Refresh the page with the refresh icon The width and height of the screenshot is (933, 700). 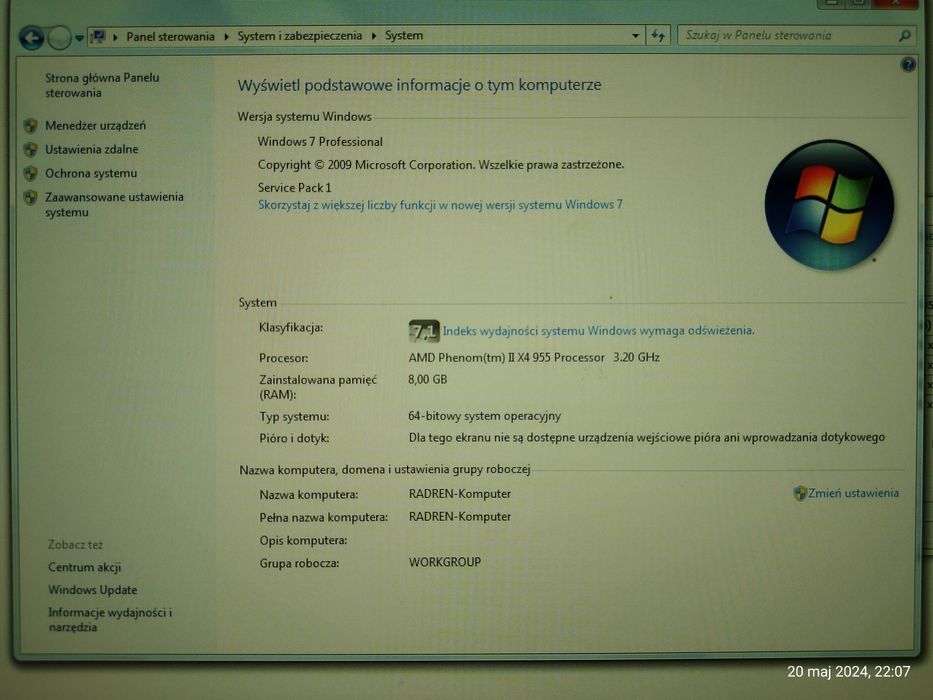coord(658,36)
